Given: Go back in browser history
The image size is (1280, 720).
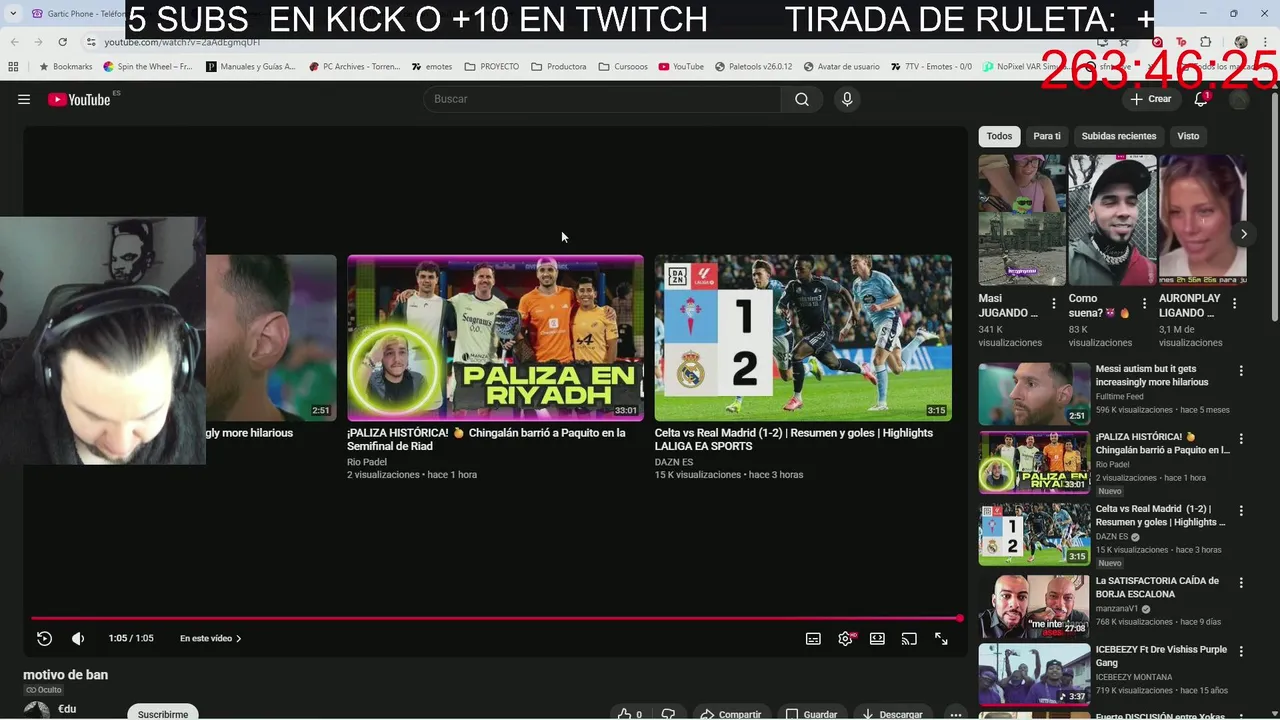Looking at the screenshot, I should coord(15,42).
